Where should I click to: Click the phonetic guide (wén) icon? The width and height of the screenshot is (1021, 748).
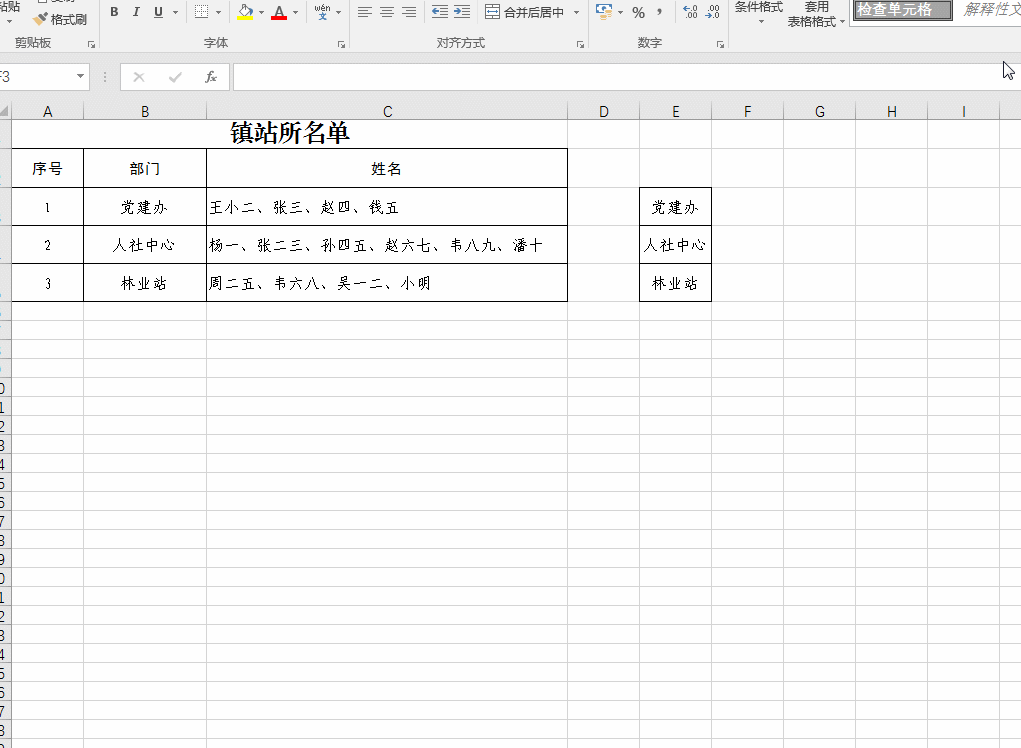click(x=322, y=12)
